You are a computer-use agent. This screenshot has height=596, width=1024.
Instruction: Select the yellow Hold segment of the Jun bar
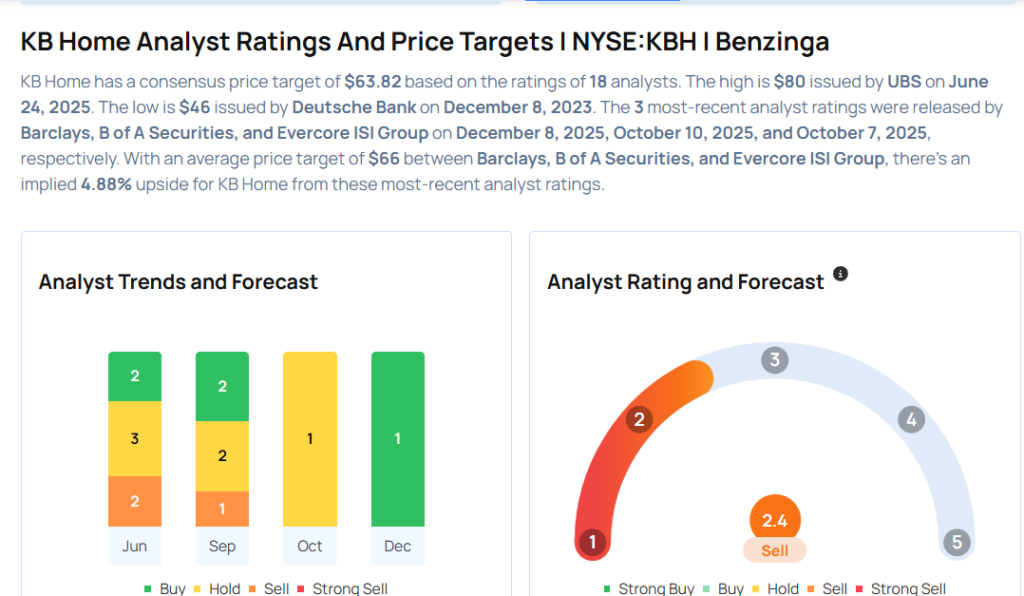pos(135,438)
